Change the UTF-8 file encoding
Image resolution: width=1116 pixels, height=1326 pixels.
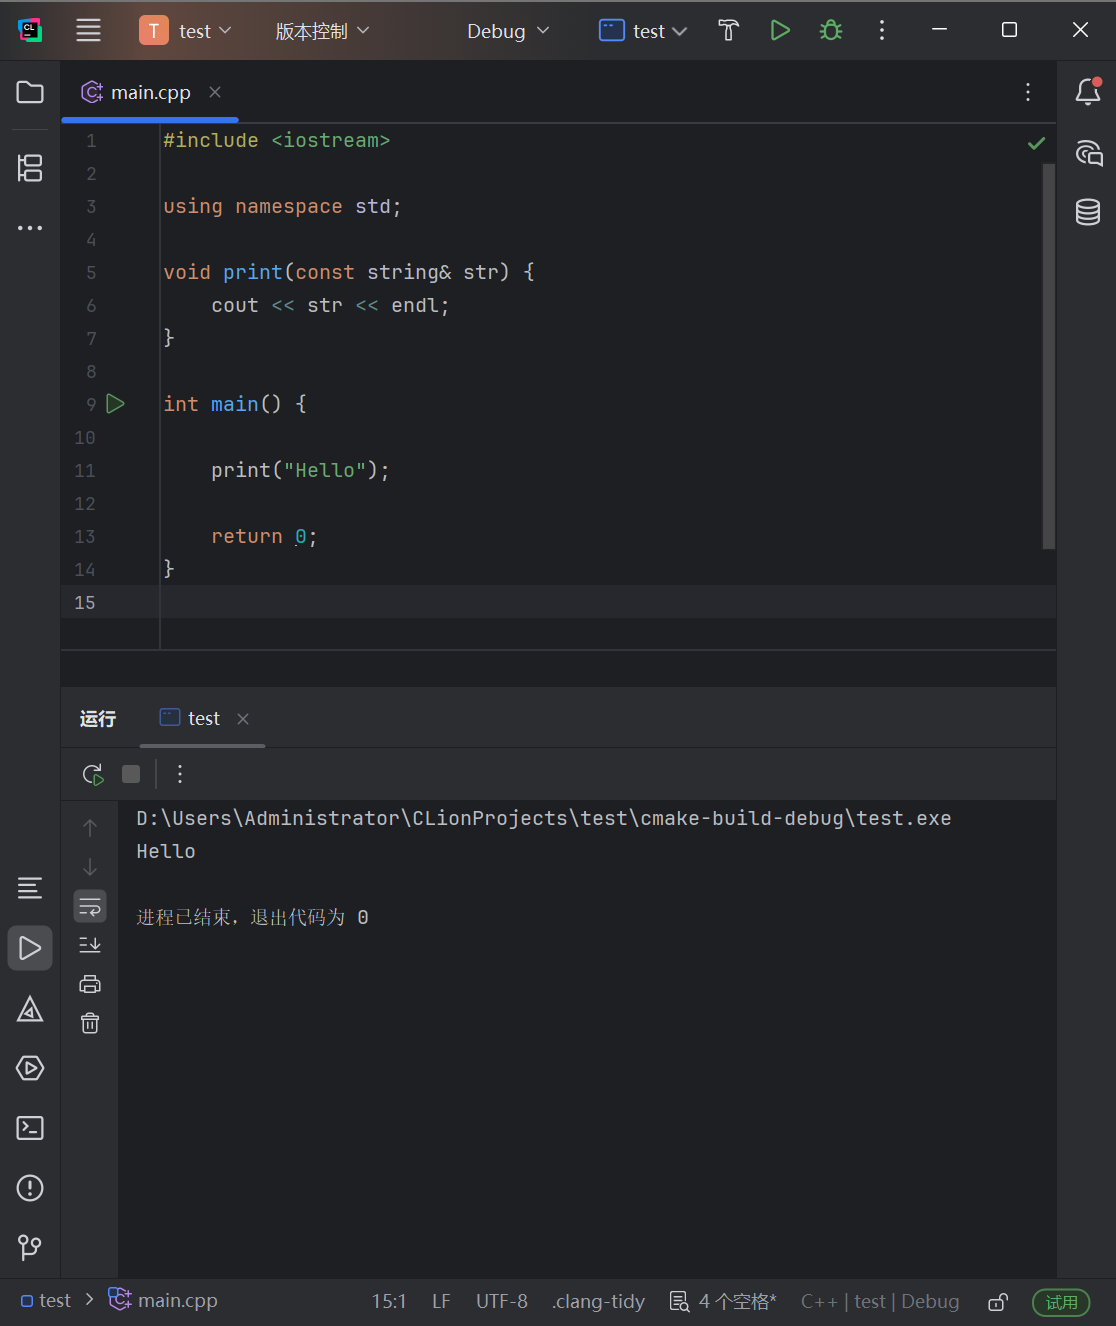pos(502,1301)
